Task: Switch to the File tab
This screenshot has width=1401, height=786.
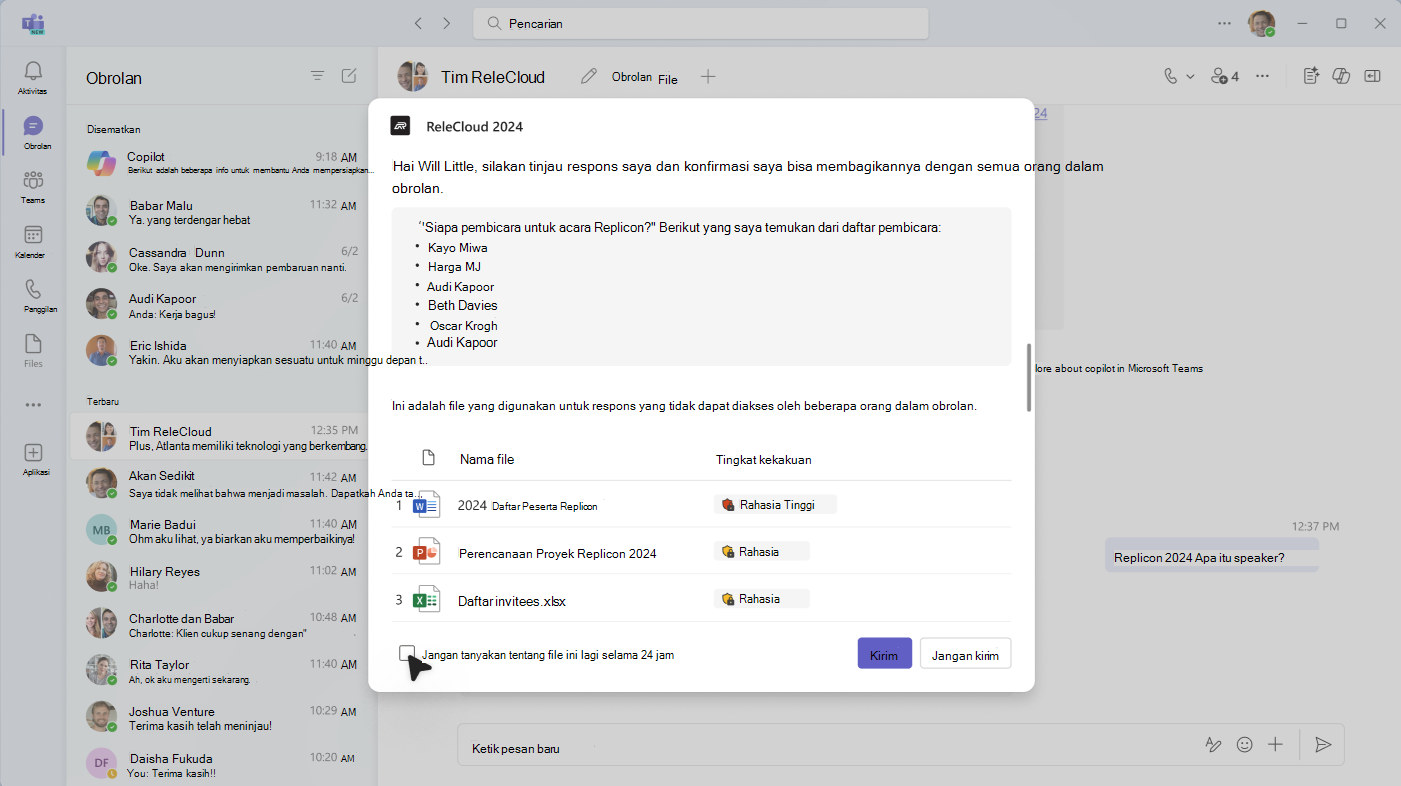Action: click(x=668, y=79)
